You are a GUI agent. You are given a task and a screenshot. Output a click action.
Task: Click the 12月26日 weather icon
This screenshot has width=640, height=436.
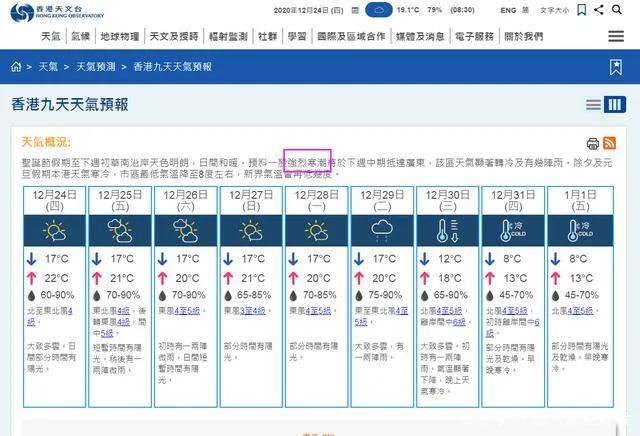pos(185,231)
